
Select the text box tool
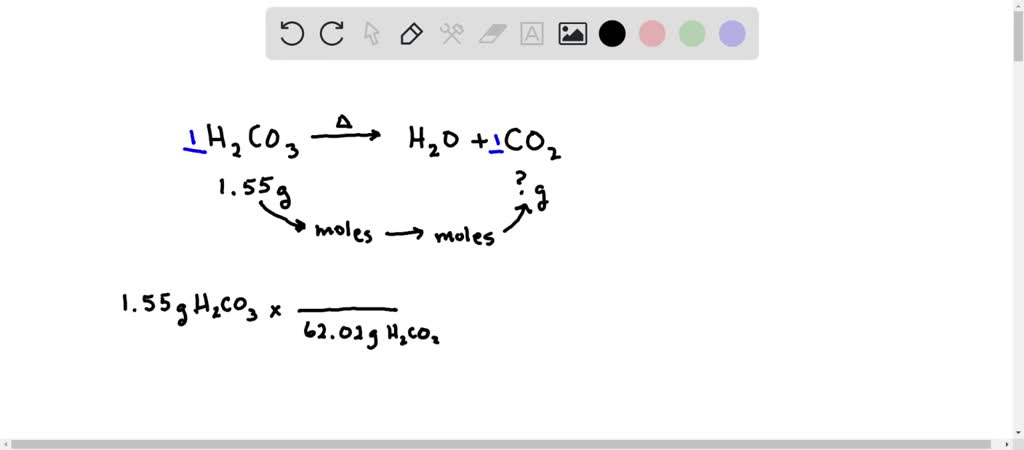click(532, 33)
